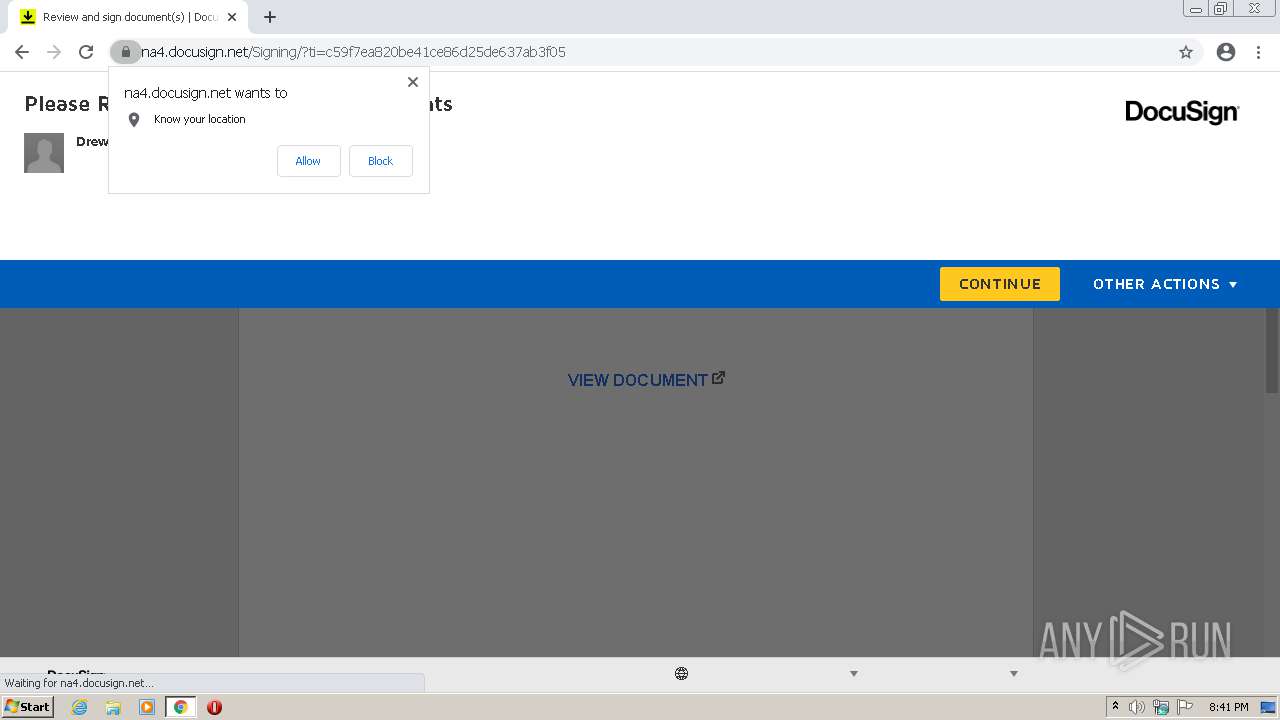Expand the middle footer dropdown arrow
Image resolution: width=1280 pixels, height=720 pixels.
pyautogui.click(x=854, y=674)
